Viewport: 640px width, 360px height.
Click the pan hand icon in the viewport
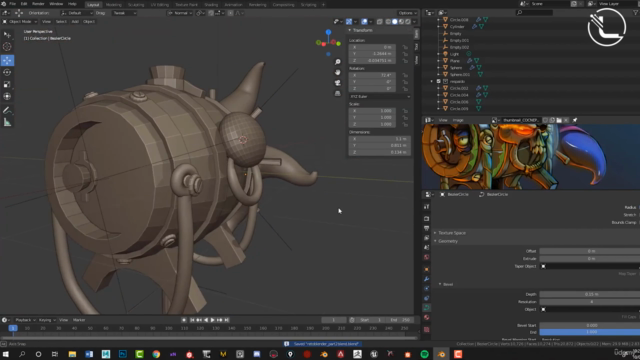pyautogui.click(x=338, y=72)
